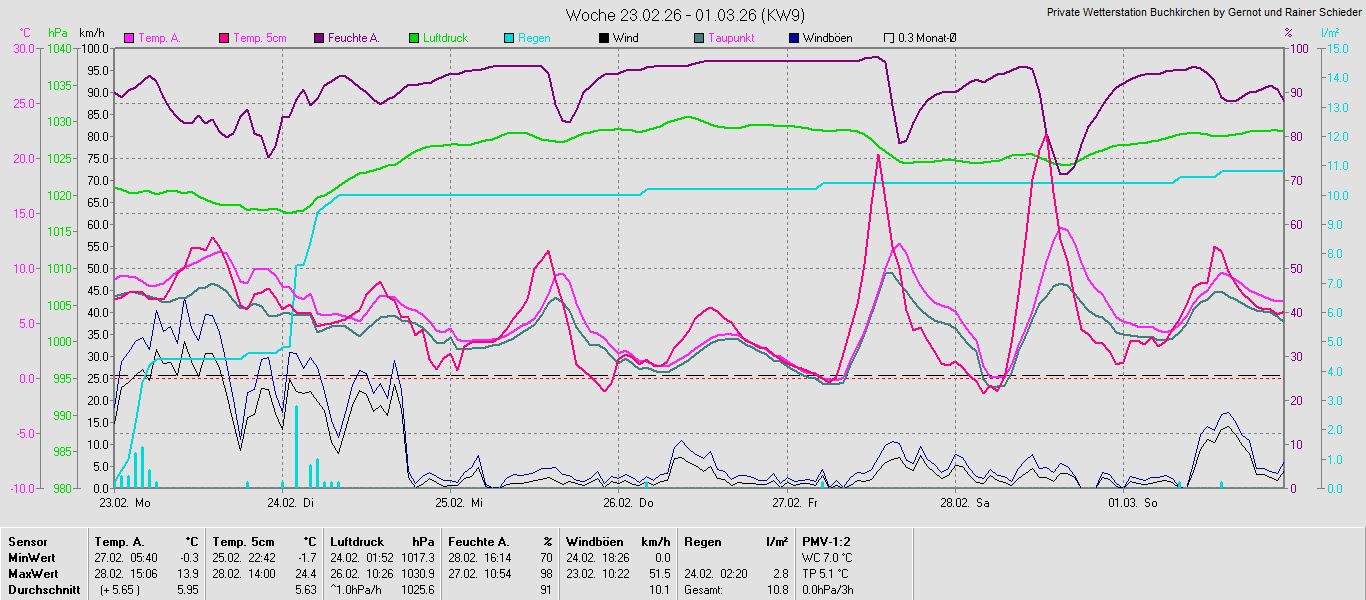Select the Taupunkt legend label

[x=730, y=38]
